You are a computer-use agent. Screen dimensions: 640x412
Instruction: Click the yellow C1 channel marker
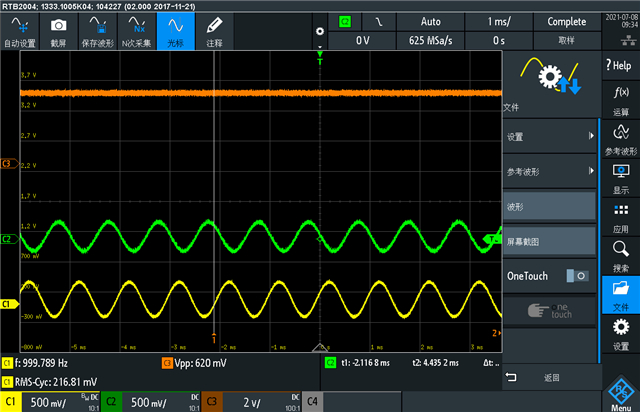point(9,304)
